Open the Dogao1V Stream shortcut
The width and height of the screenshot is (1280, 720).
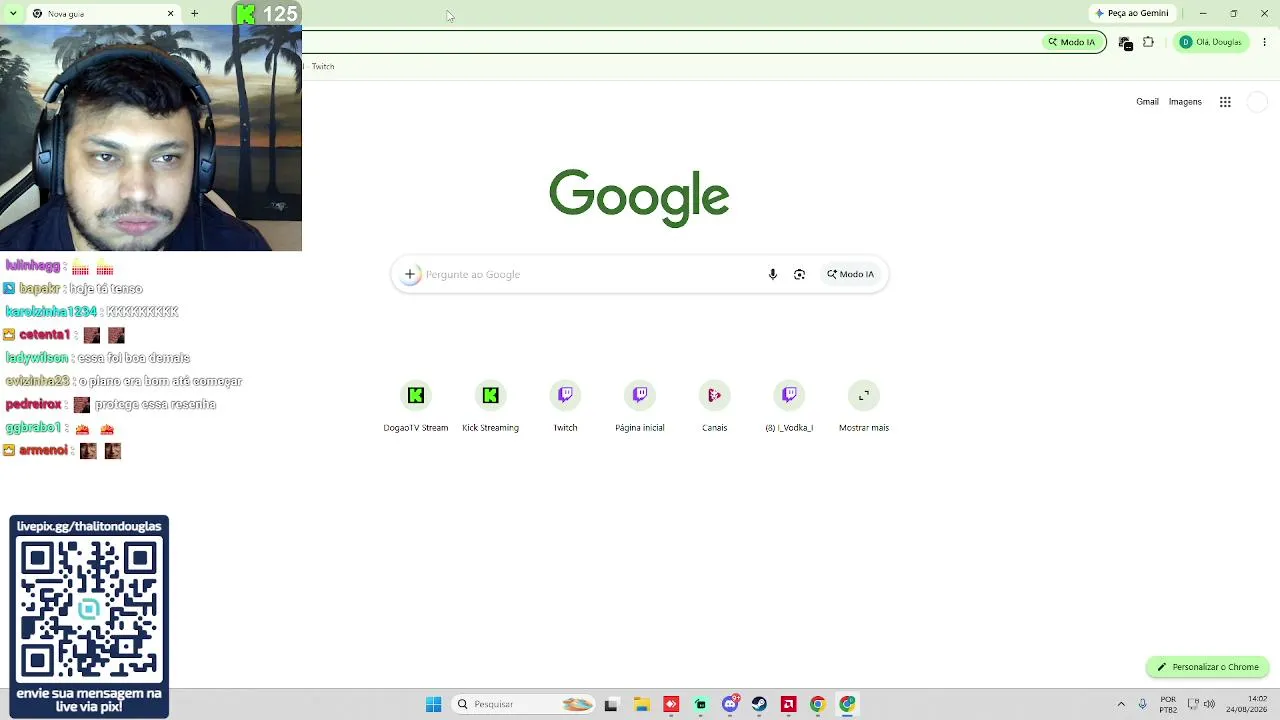tap(416, 406)
